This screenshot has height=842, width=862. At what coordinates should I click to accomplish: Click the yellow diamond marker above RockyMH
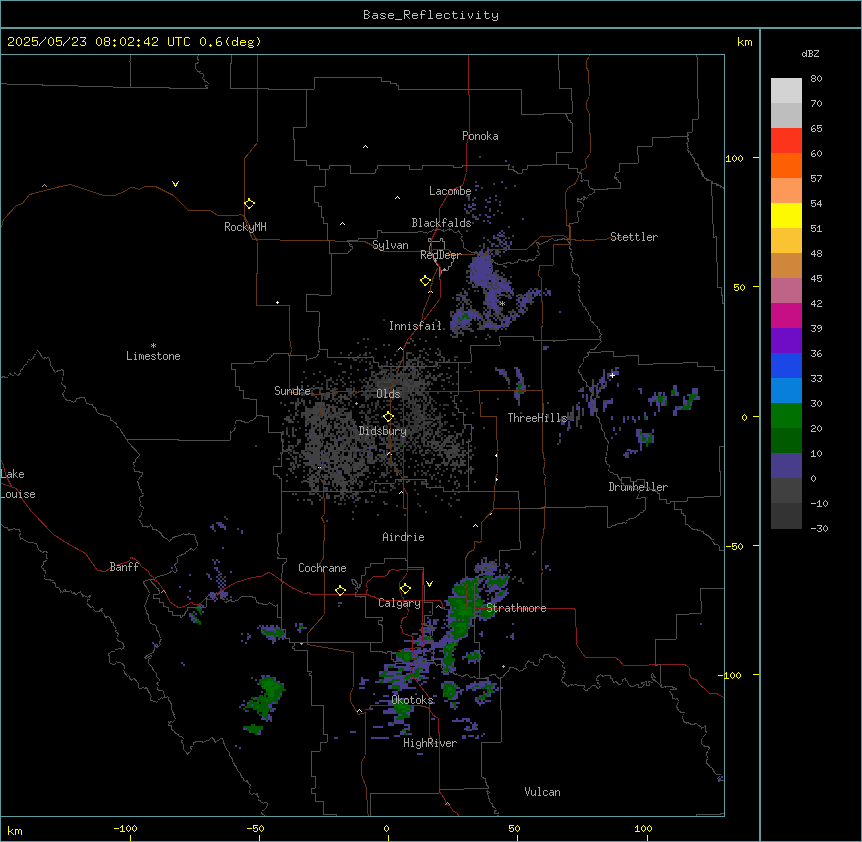(249, 203)
